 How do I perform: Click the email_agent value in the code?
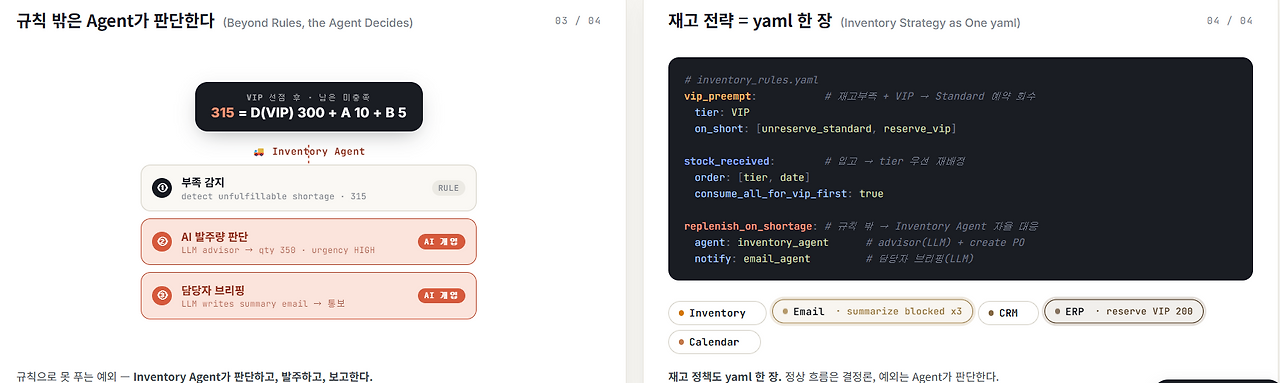[x=777, y=258]
